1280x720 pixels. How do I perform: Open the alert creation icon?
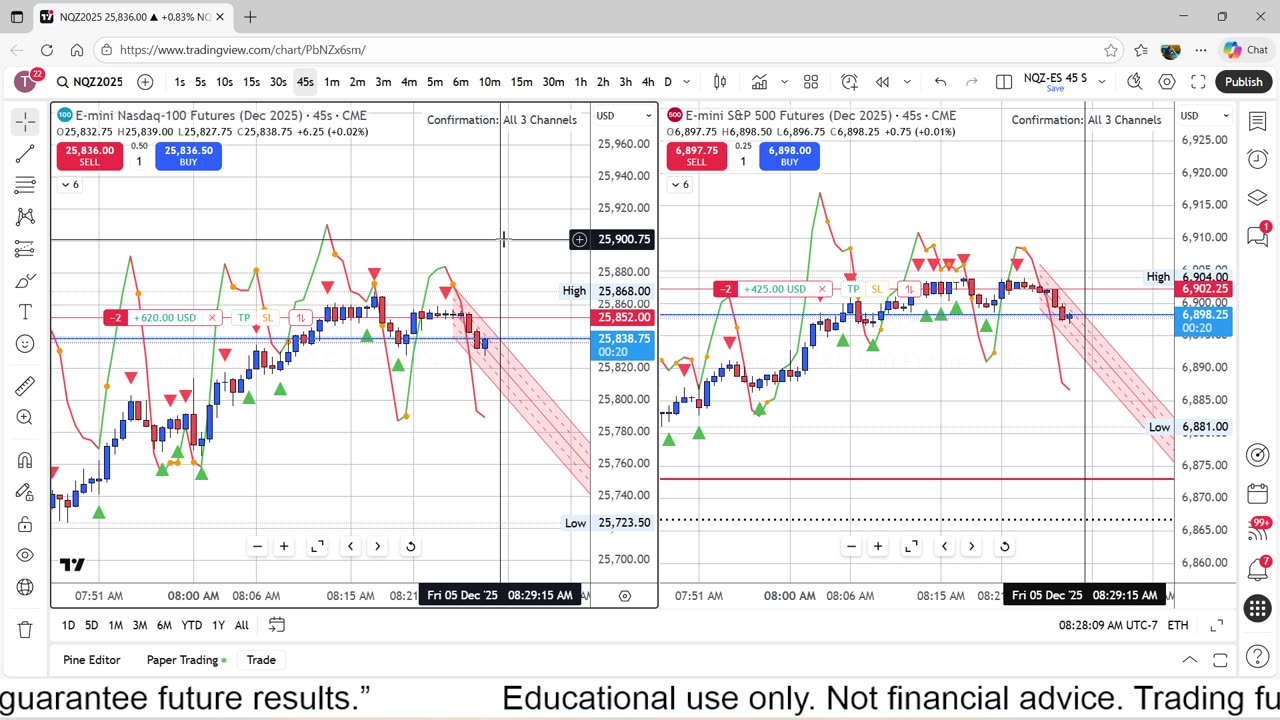coord(849,82)
